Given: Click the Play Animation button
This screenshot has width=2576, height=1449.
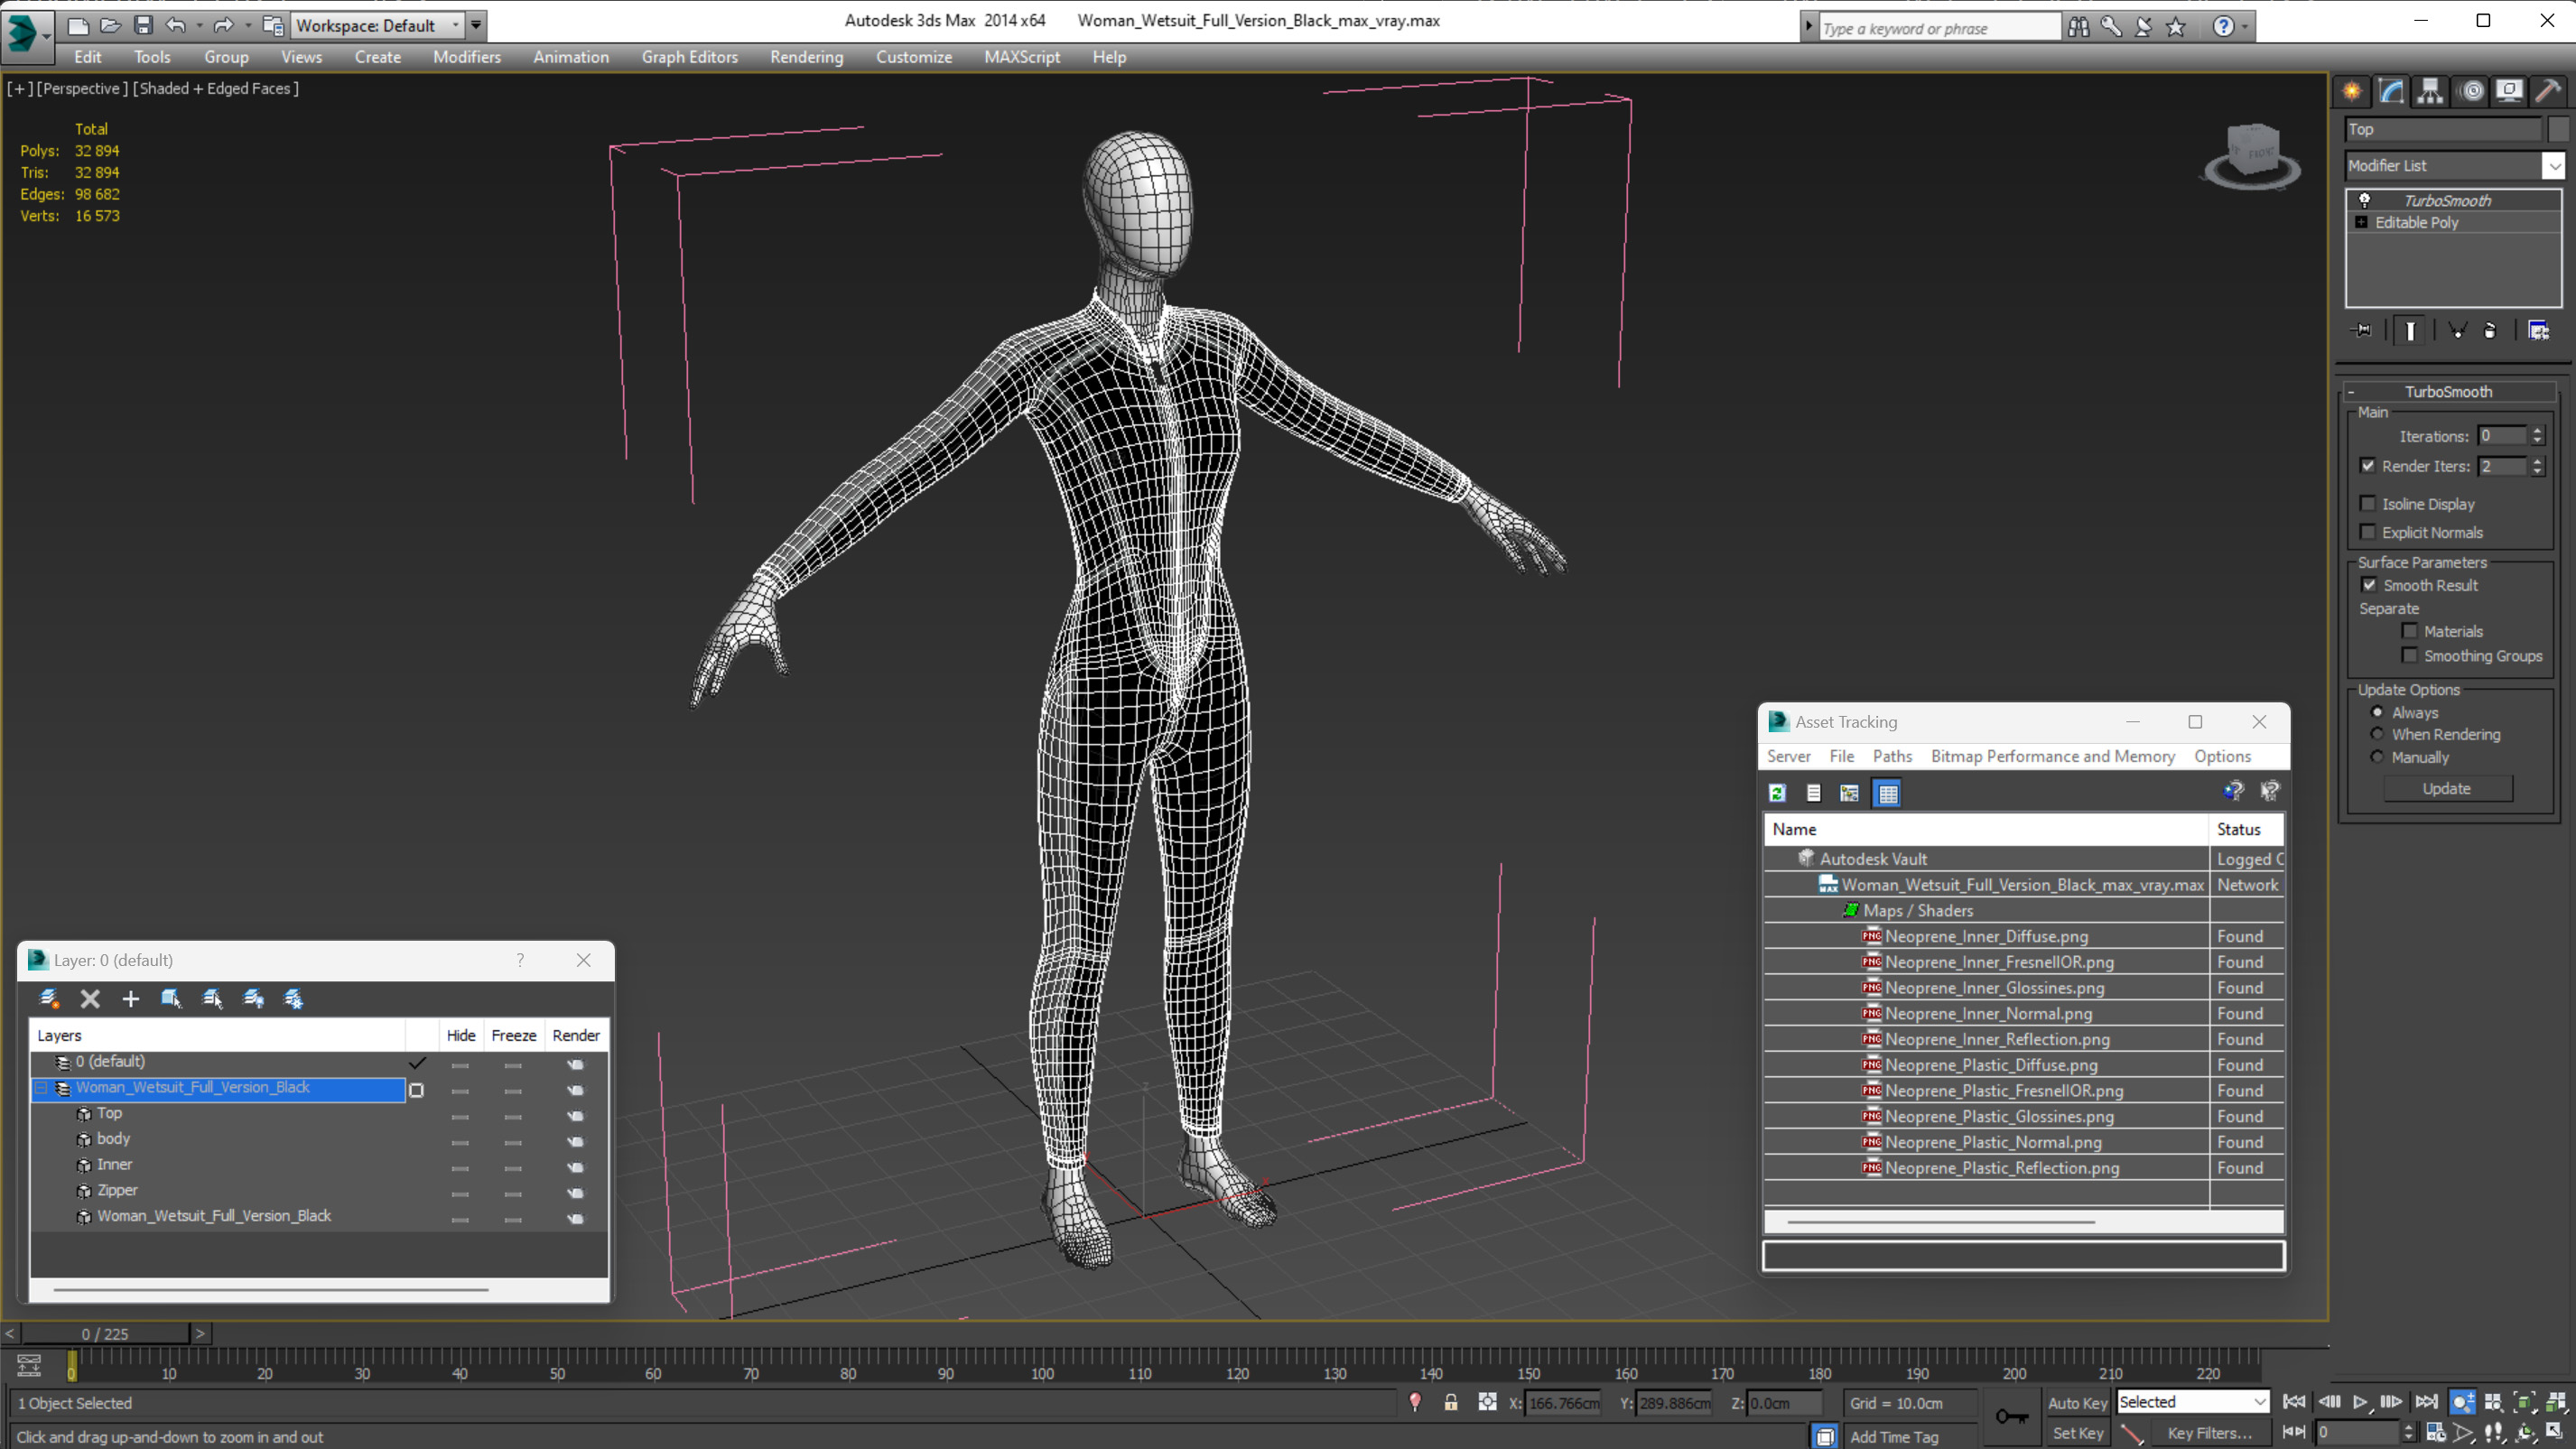Looking at the screenshot, I should coord(2360,1402).
